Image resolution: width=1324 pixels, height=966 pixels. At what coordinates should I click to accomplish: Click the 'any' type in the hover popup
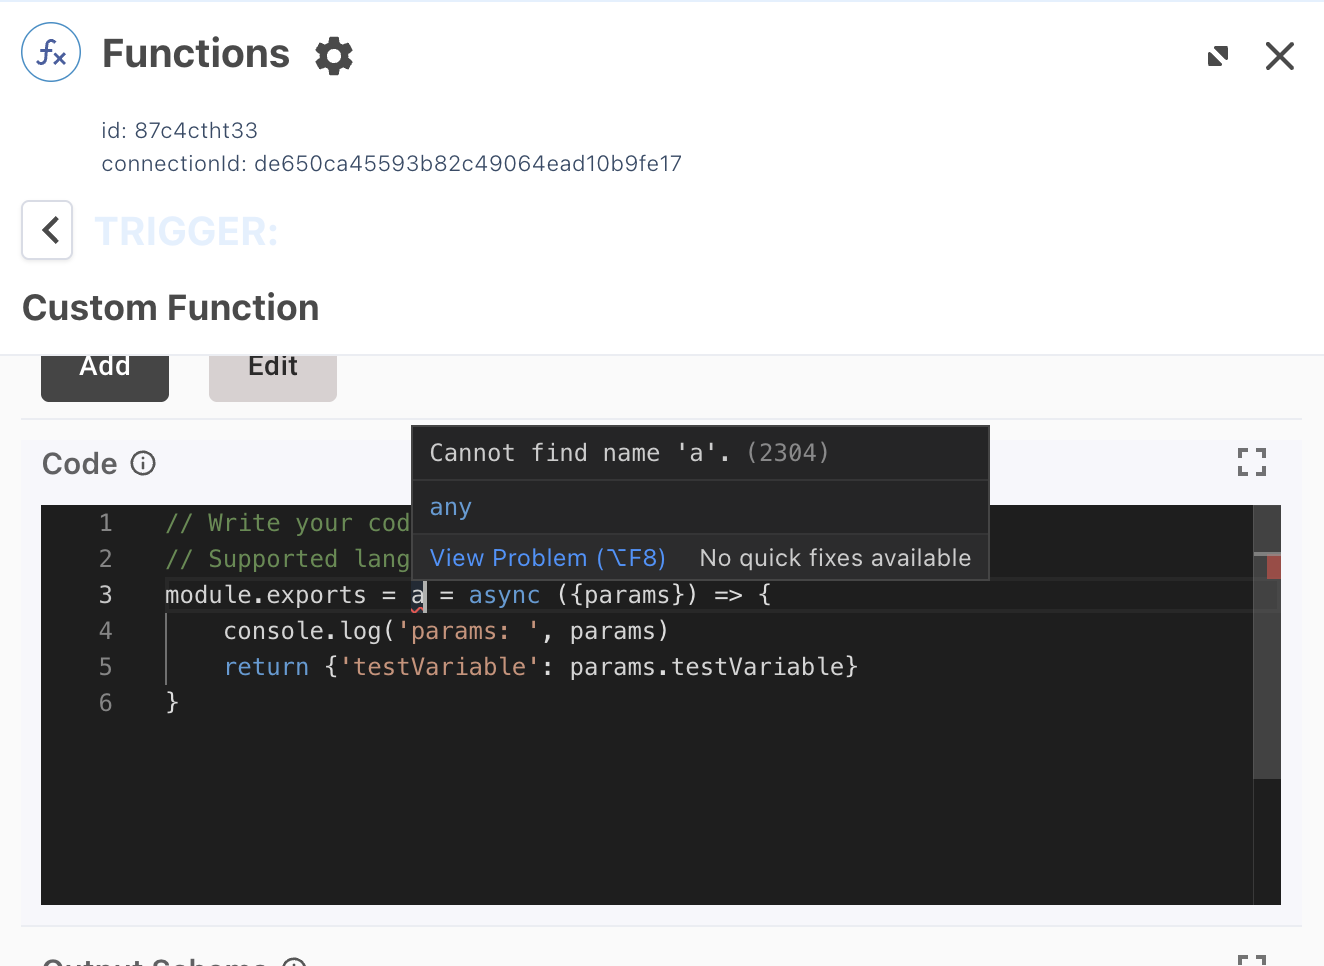pos(450,508)
